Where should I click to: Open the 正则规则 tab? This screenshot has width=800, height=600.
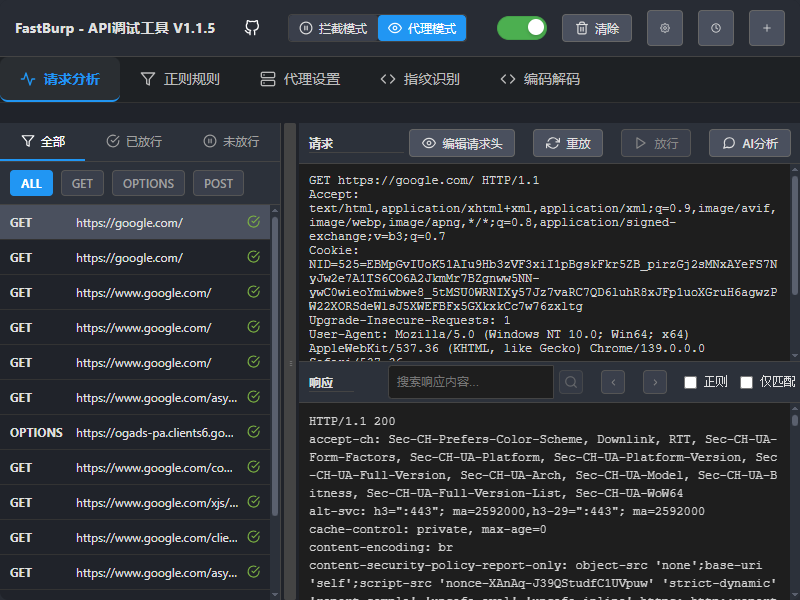pos(180,79)
